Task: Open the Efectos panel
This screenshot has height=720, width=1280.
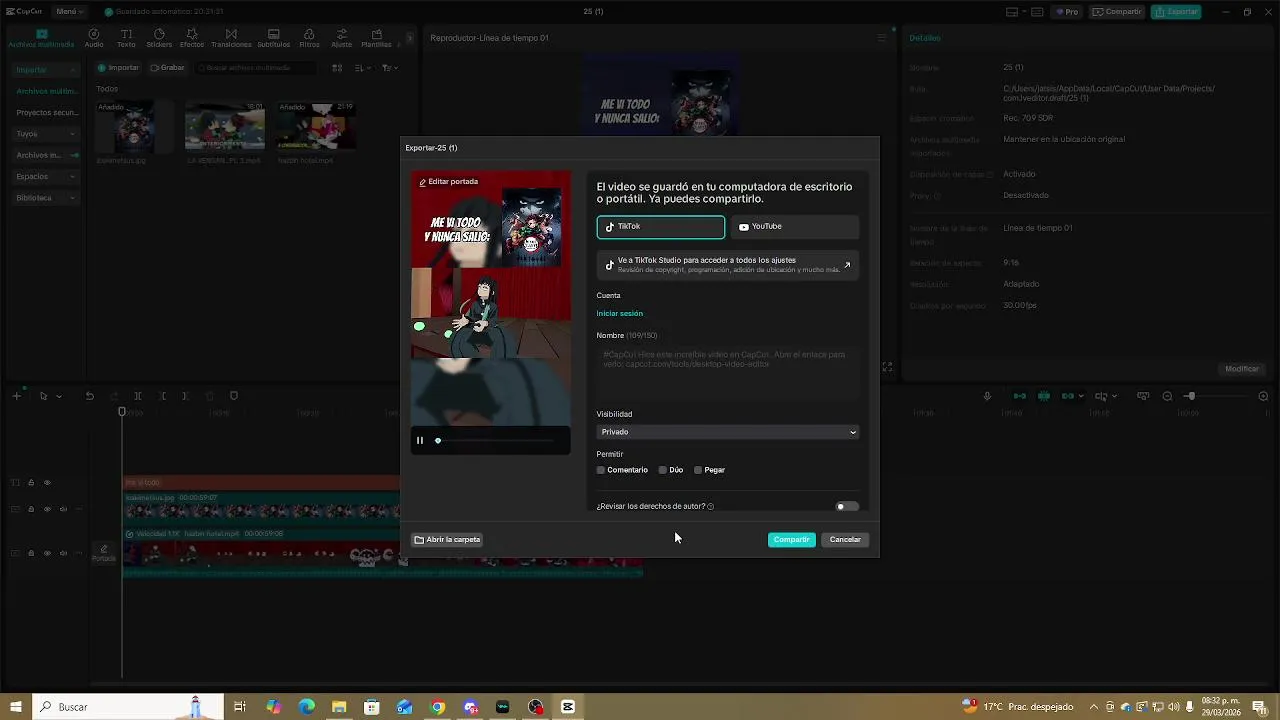Action: tap(192, 38)
